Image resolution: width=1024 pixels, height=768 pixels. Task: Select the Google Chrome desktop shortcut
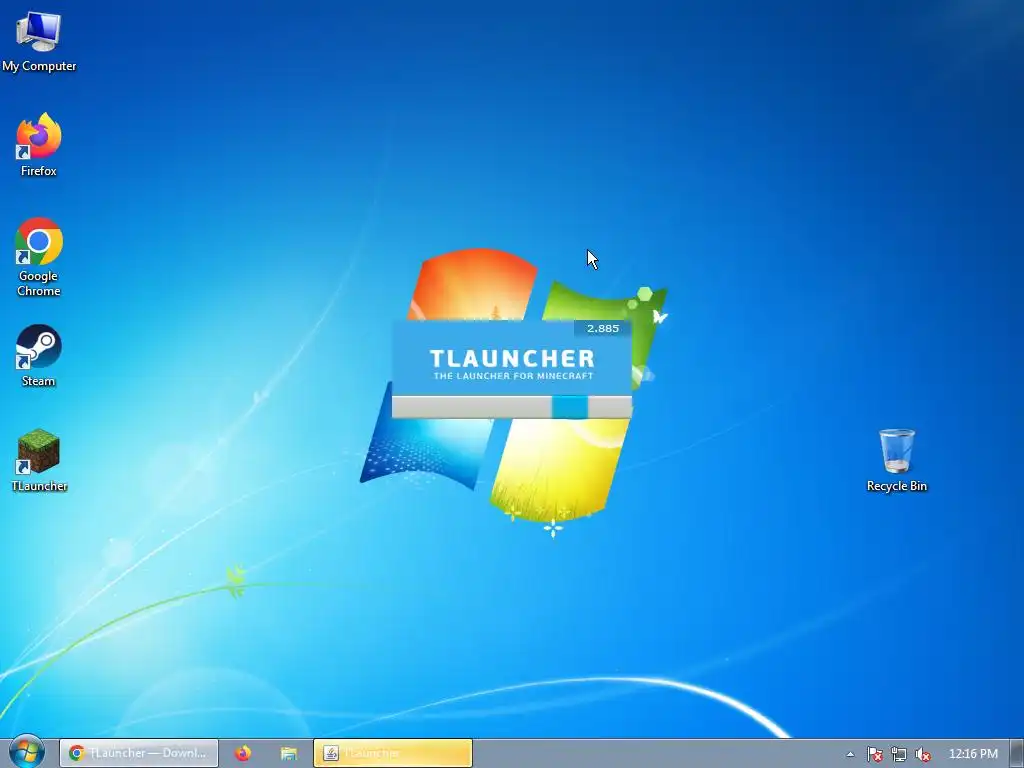[x=39, y=257]
